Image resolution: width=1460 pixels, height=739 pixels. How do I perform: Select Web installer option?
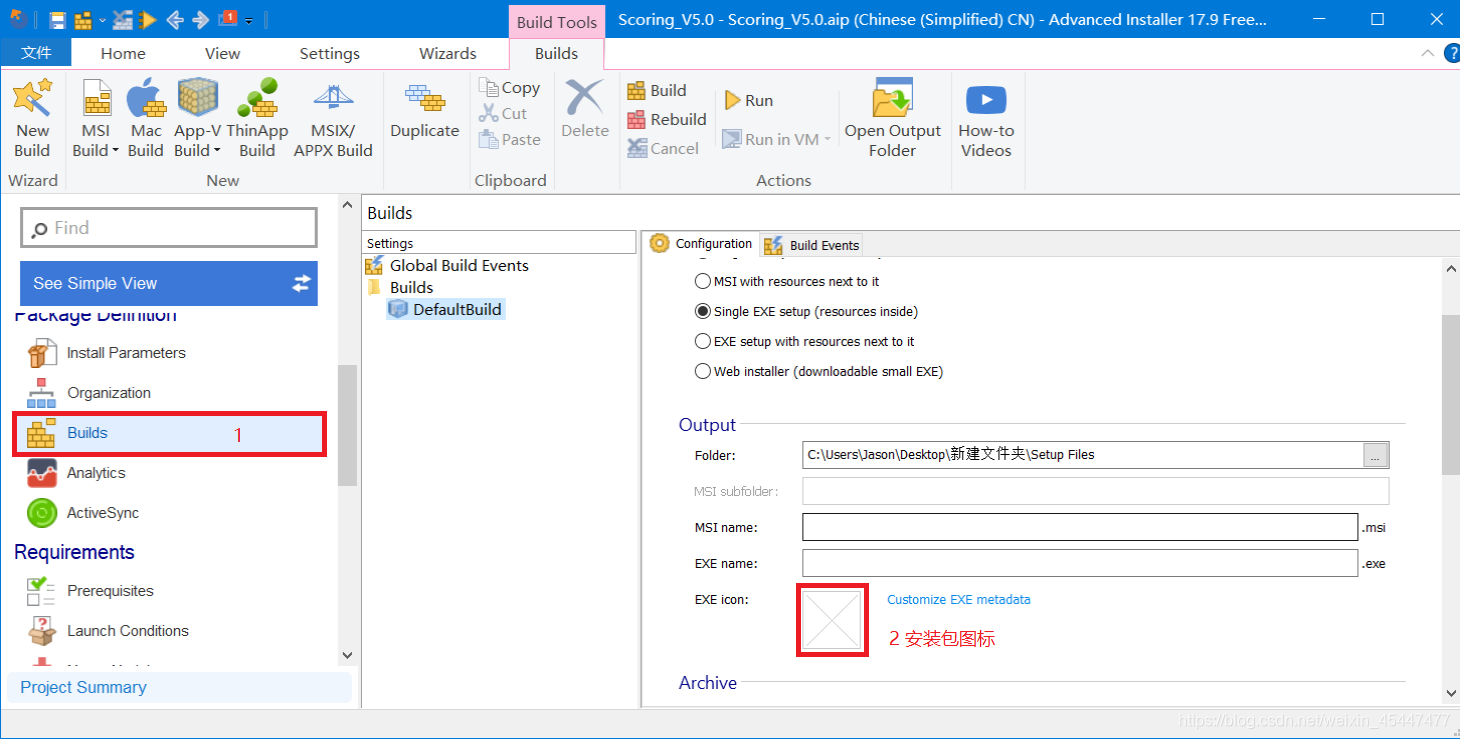(x=819, y=372)
